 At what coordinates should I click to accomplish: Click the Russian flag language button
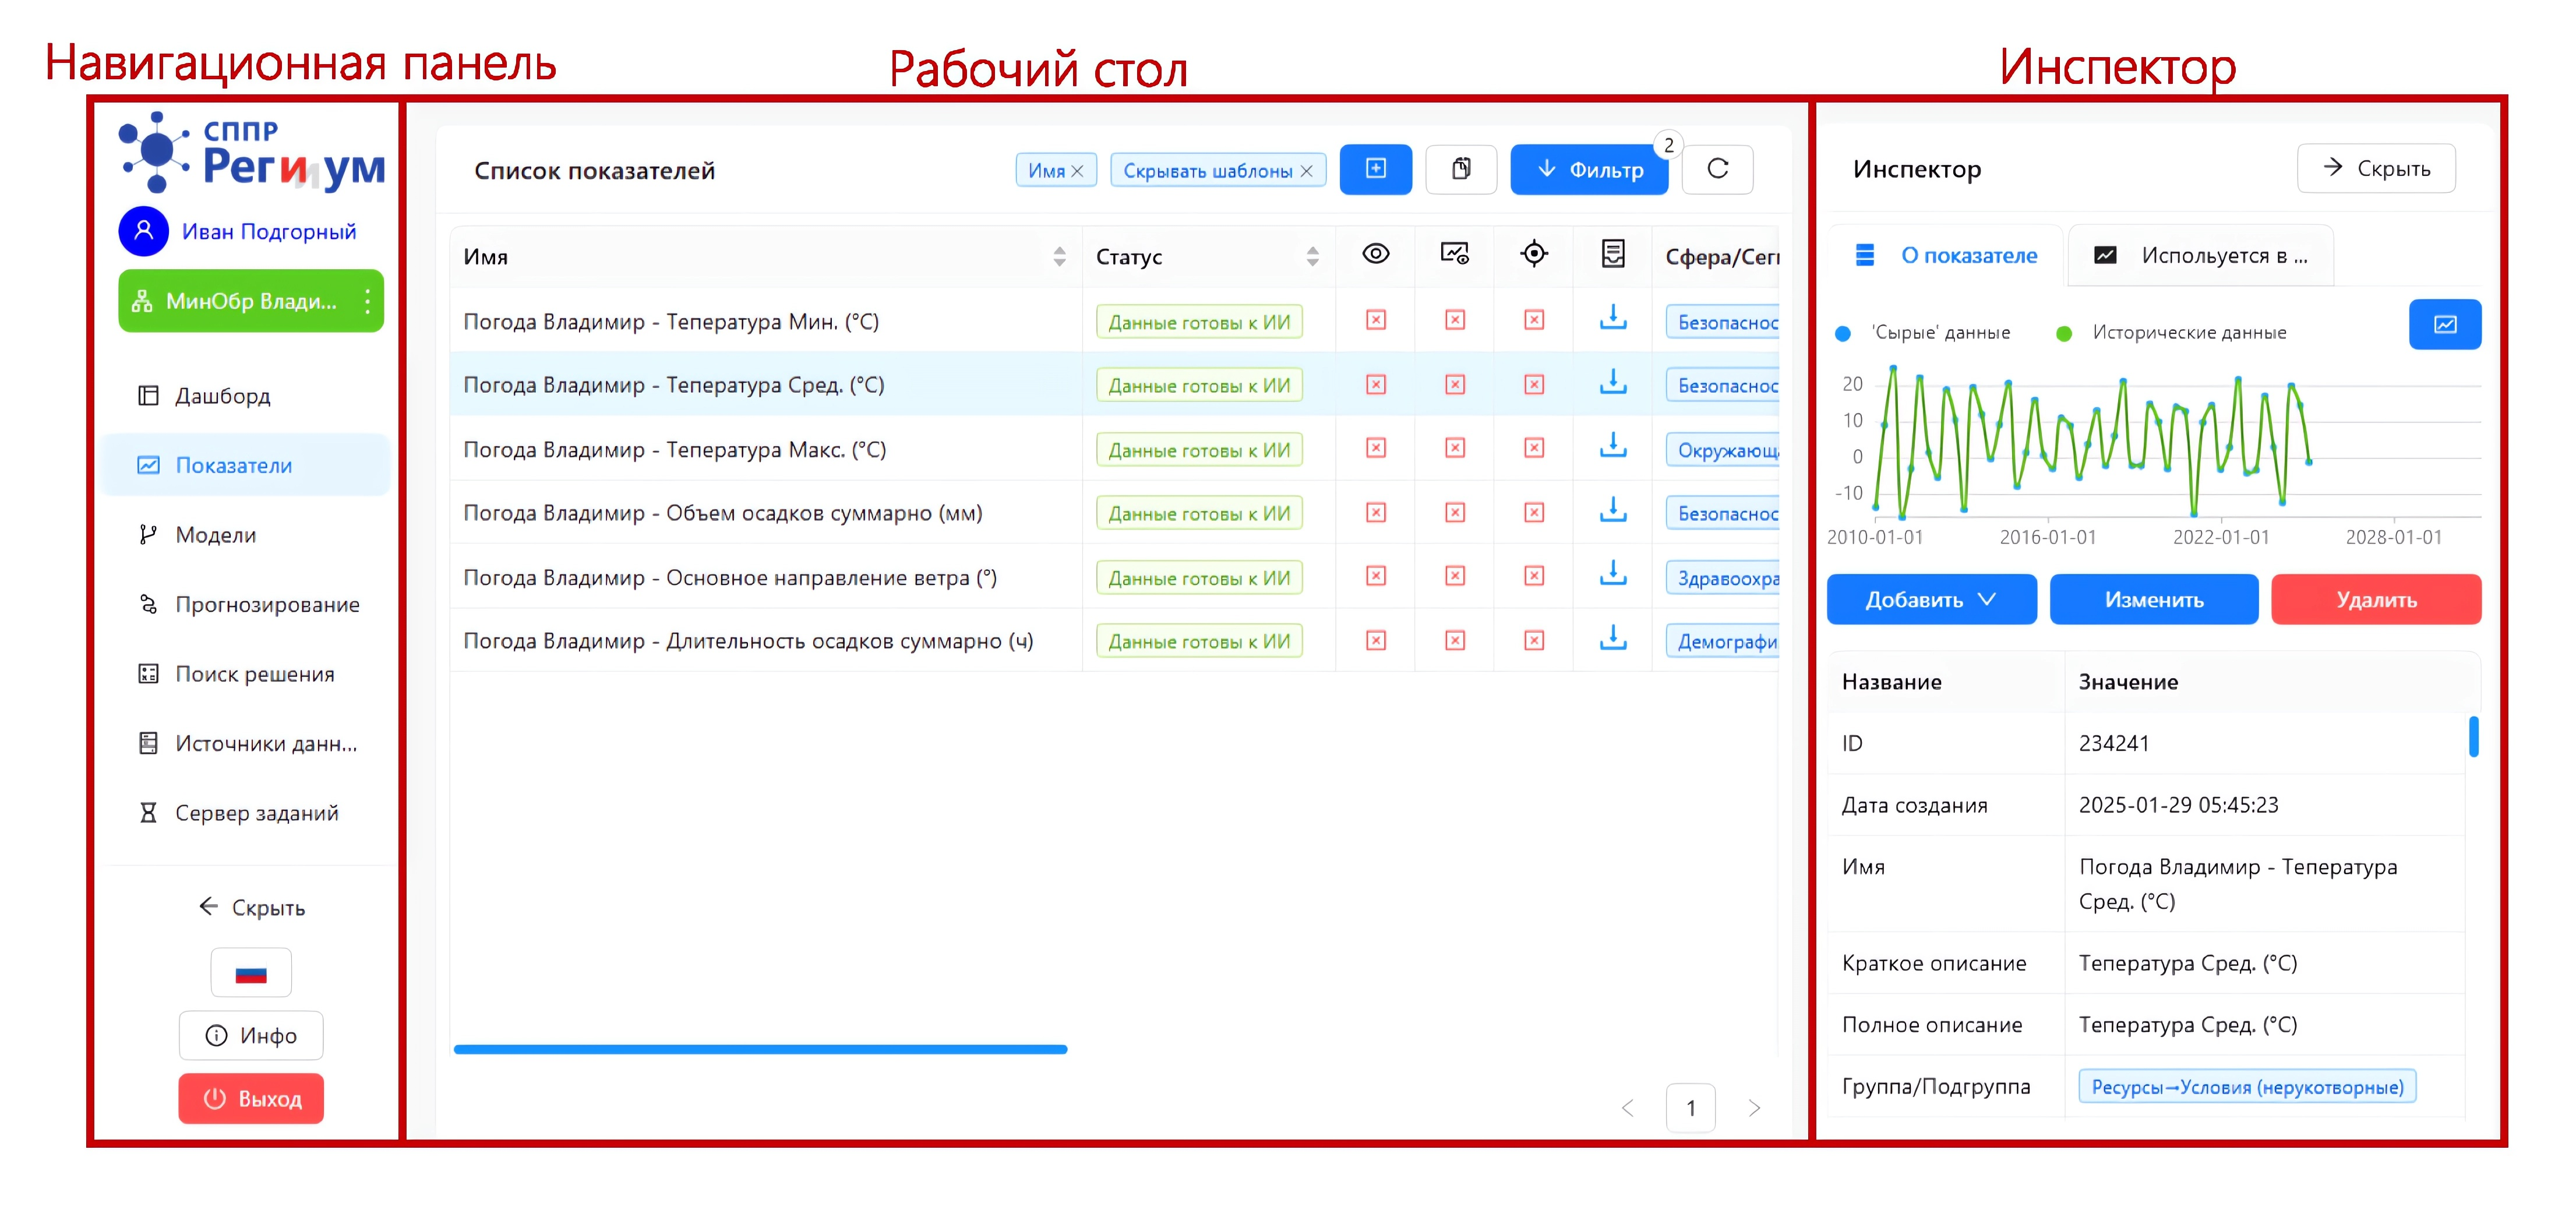coord(250,973)
